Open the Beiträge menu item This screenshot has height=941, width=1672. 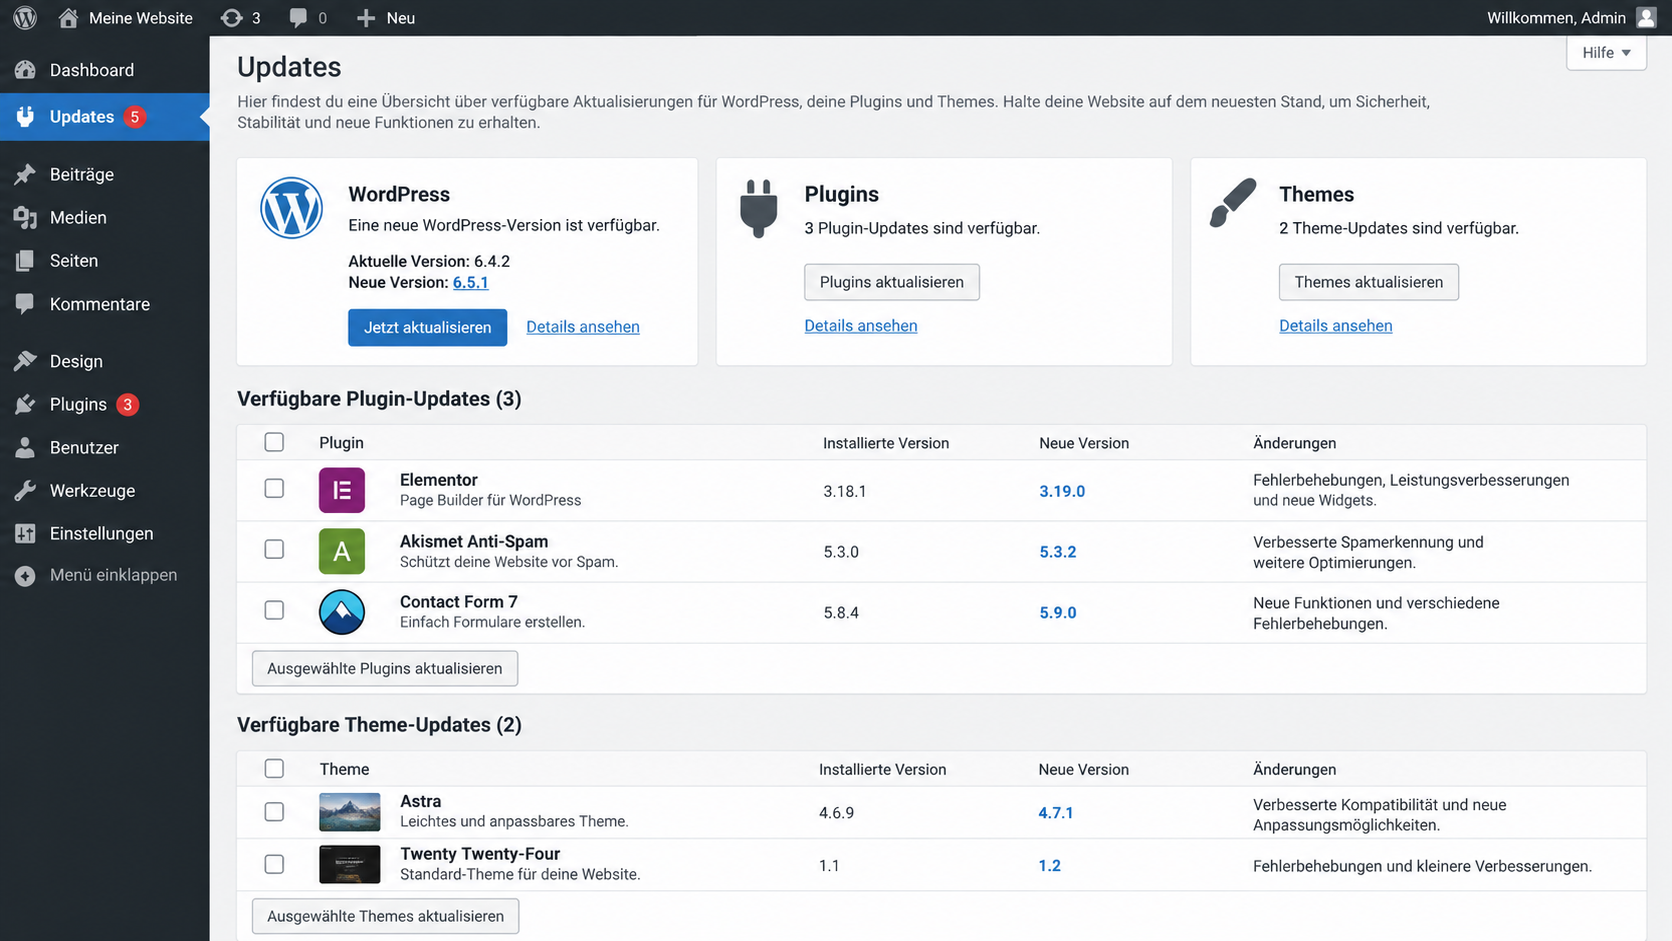(105, 174)
